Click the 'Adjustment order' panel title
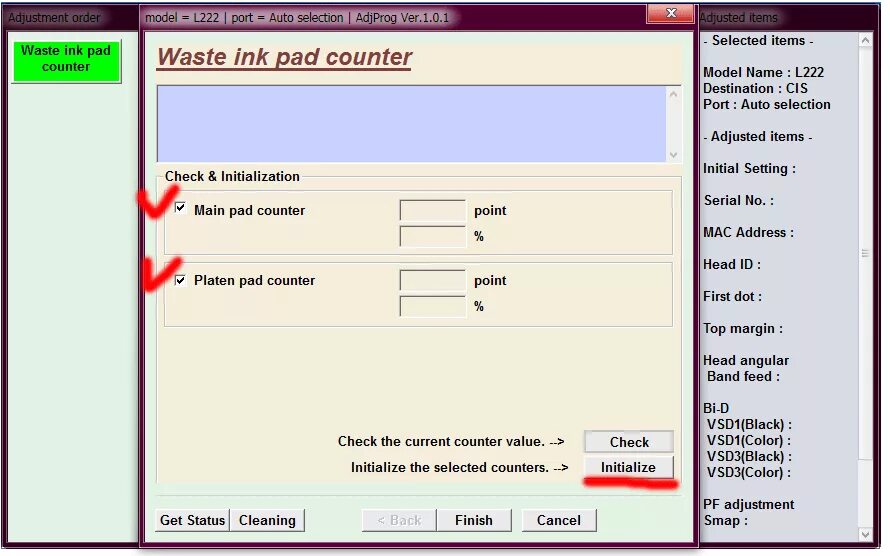The height and width of the screenshot is (556, 890). (x=54, y=18)
